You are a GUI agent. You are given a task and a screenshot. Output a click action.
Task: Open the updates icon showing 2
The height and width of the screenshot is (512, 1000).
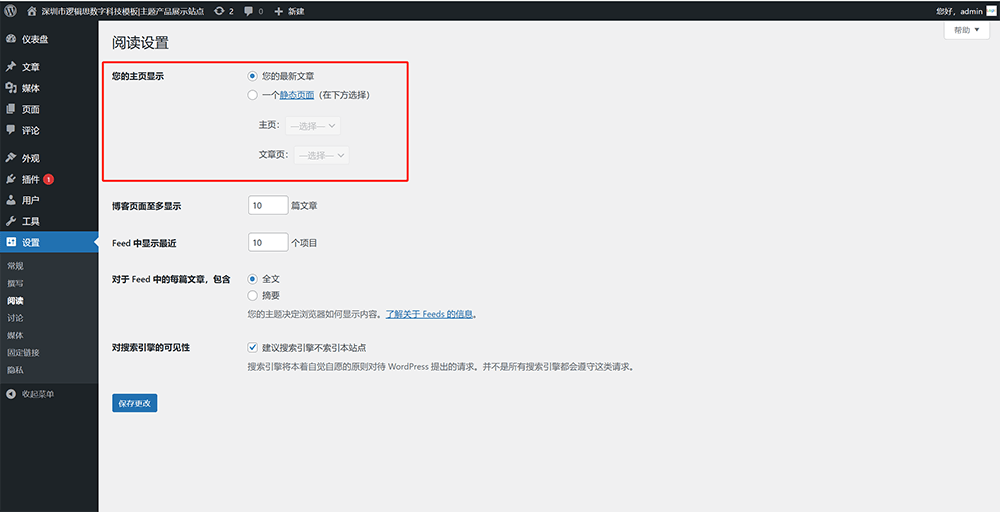[219, 11]
